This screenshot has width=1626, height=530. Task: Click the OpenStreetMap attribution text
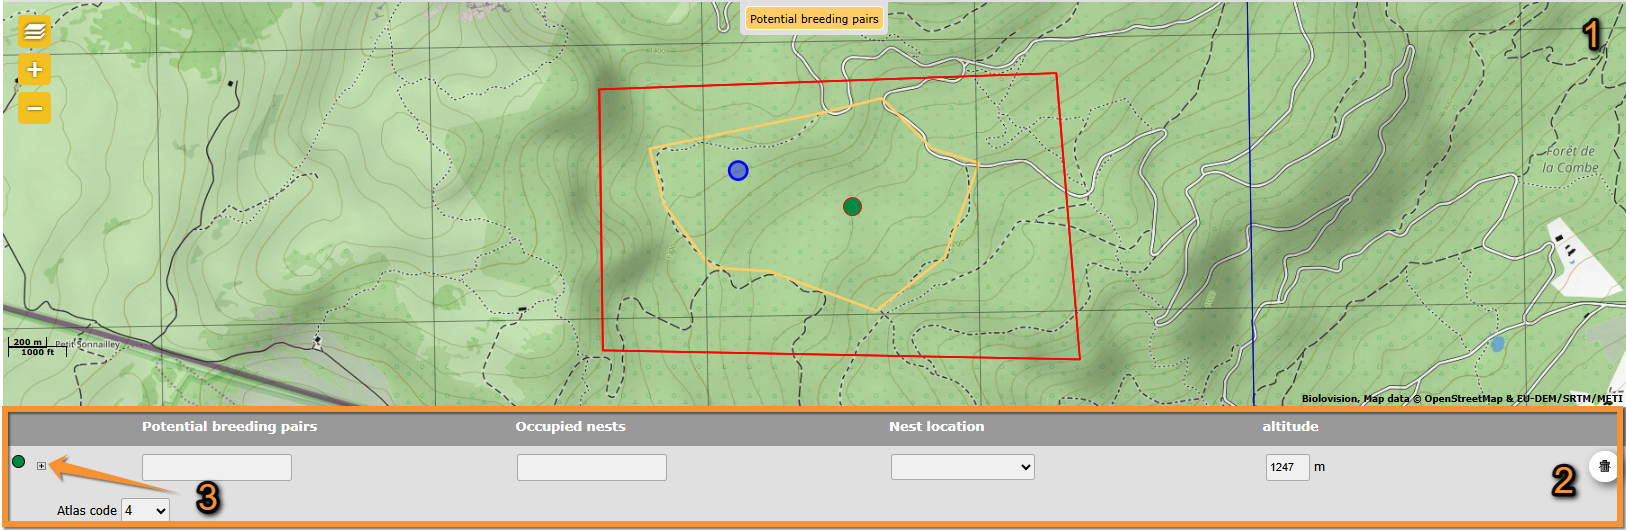(x=1464, y=399)
